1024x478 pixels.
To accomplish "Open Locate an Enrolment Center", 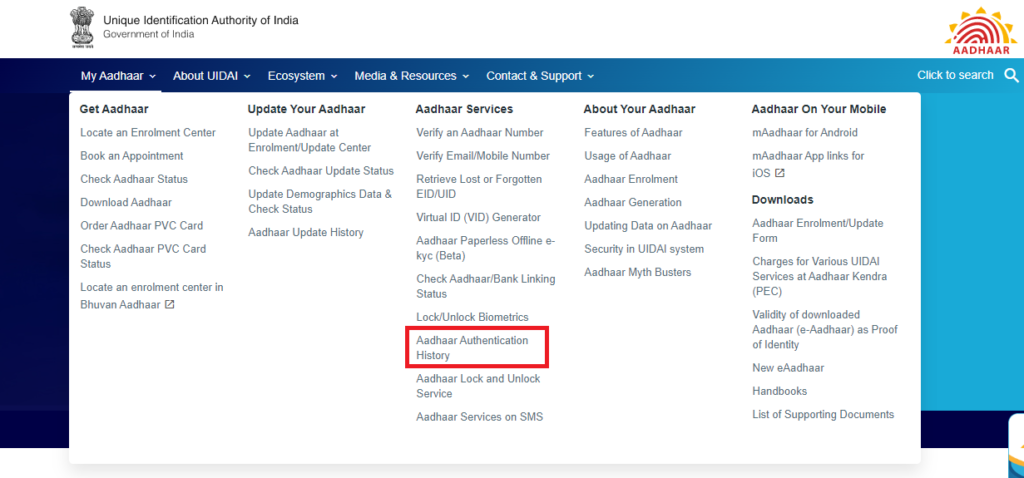I will pos(148,133).
